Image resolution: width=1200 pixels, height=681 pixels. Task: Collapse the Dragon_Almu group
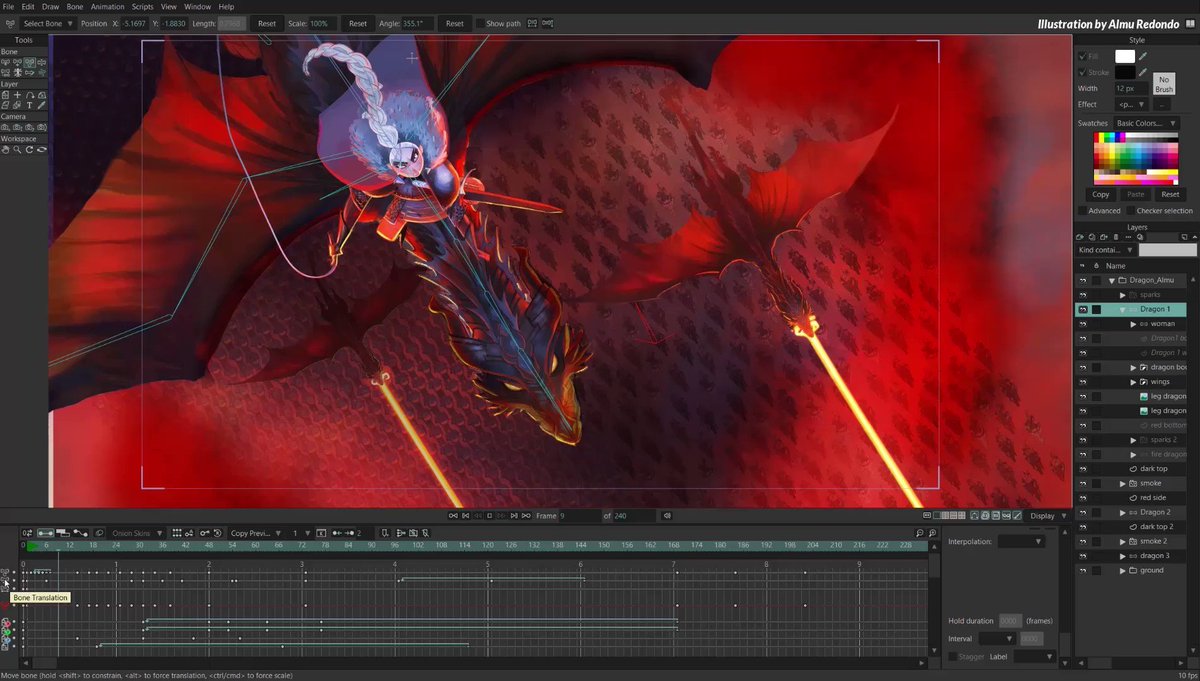pyautogui.click(x=1111, y=281)
